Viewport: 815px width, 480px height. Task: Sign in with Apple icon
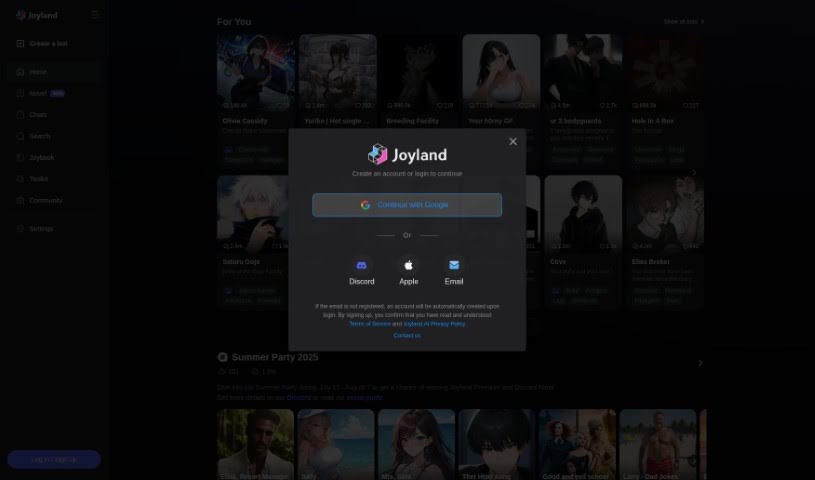409,265
